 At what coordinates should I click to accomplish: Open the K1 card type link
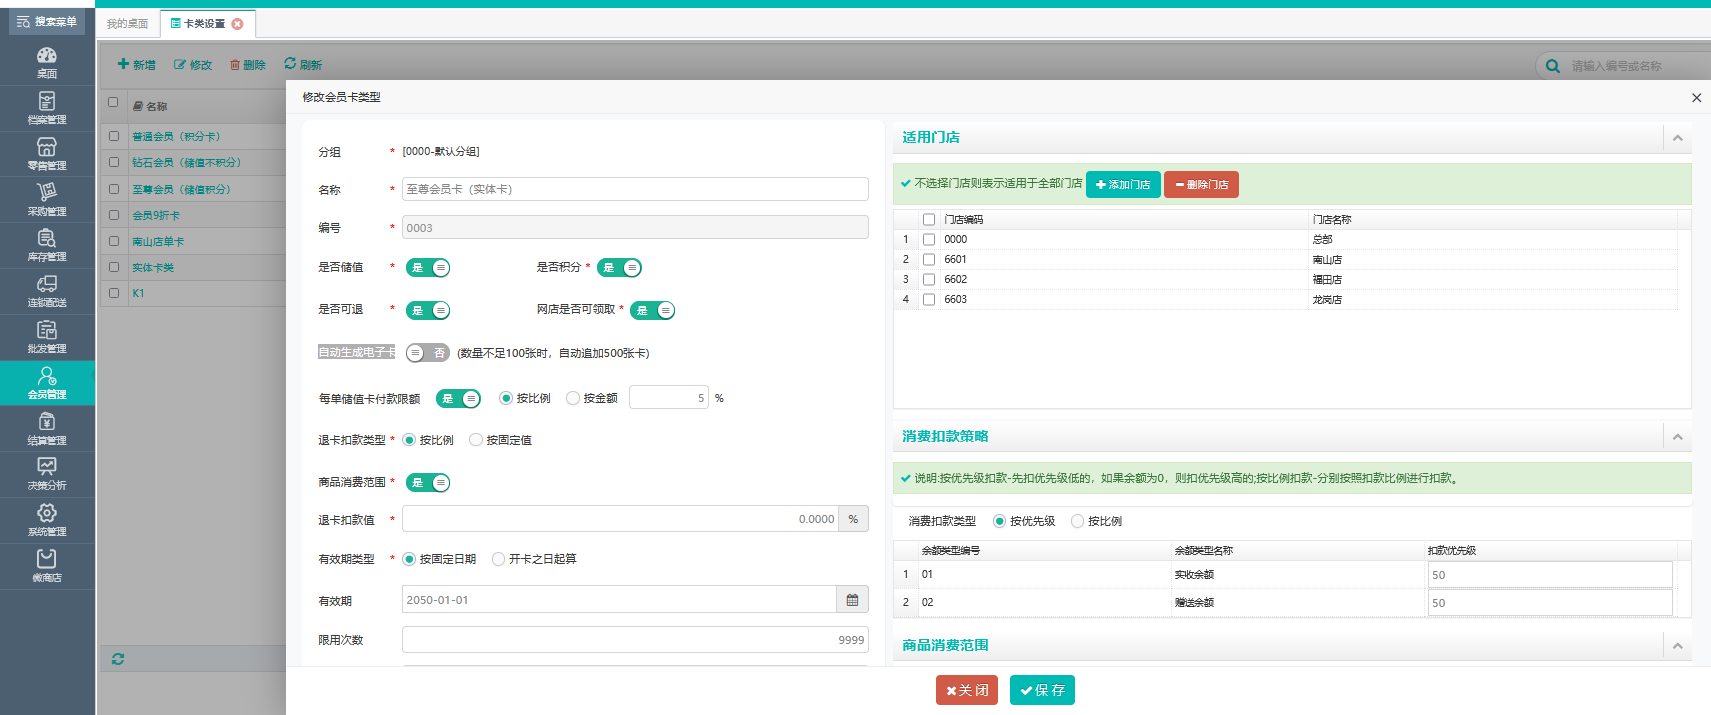[x=138, y=293]
